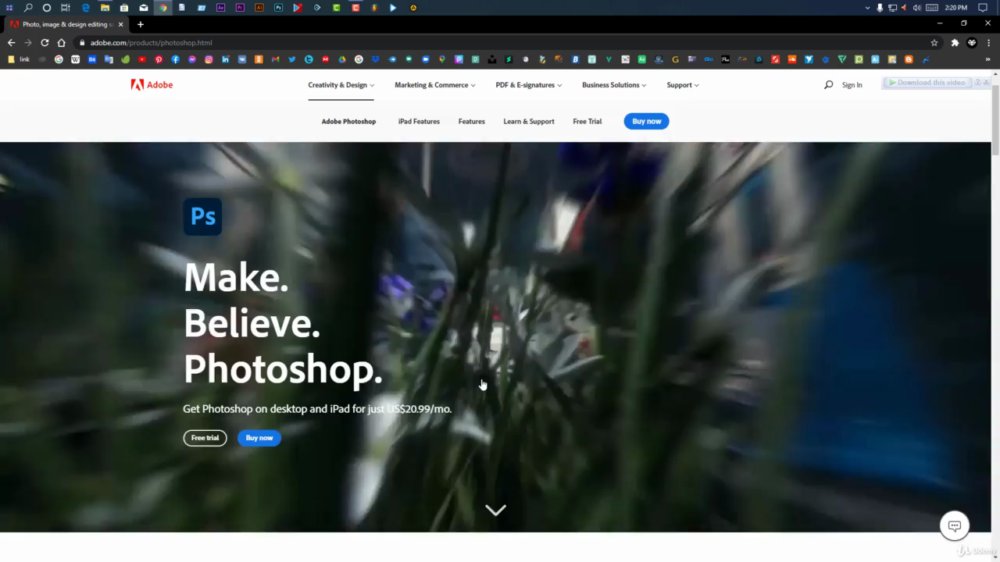This screenshot has height=562, width=1000.
Task: Navigate back in browser history
Action: [11, 43]
